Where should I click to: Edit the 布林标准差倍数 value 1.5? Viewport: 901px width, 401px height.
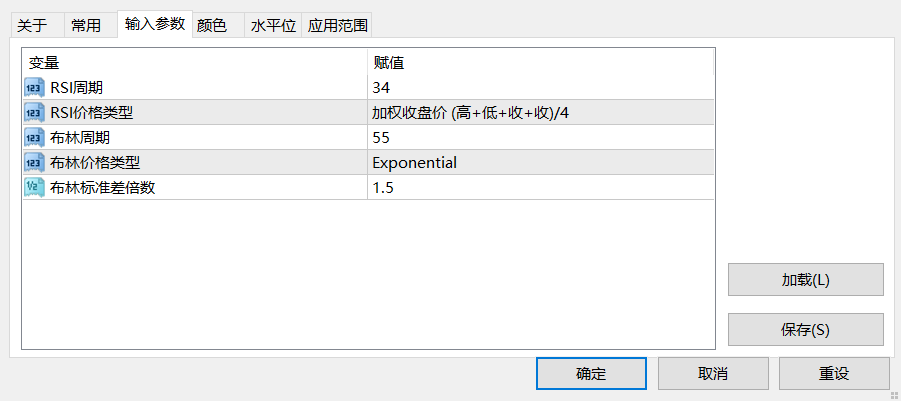click(541, 188)
